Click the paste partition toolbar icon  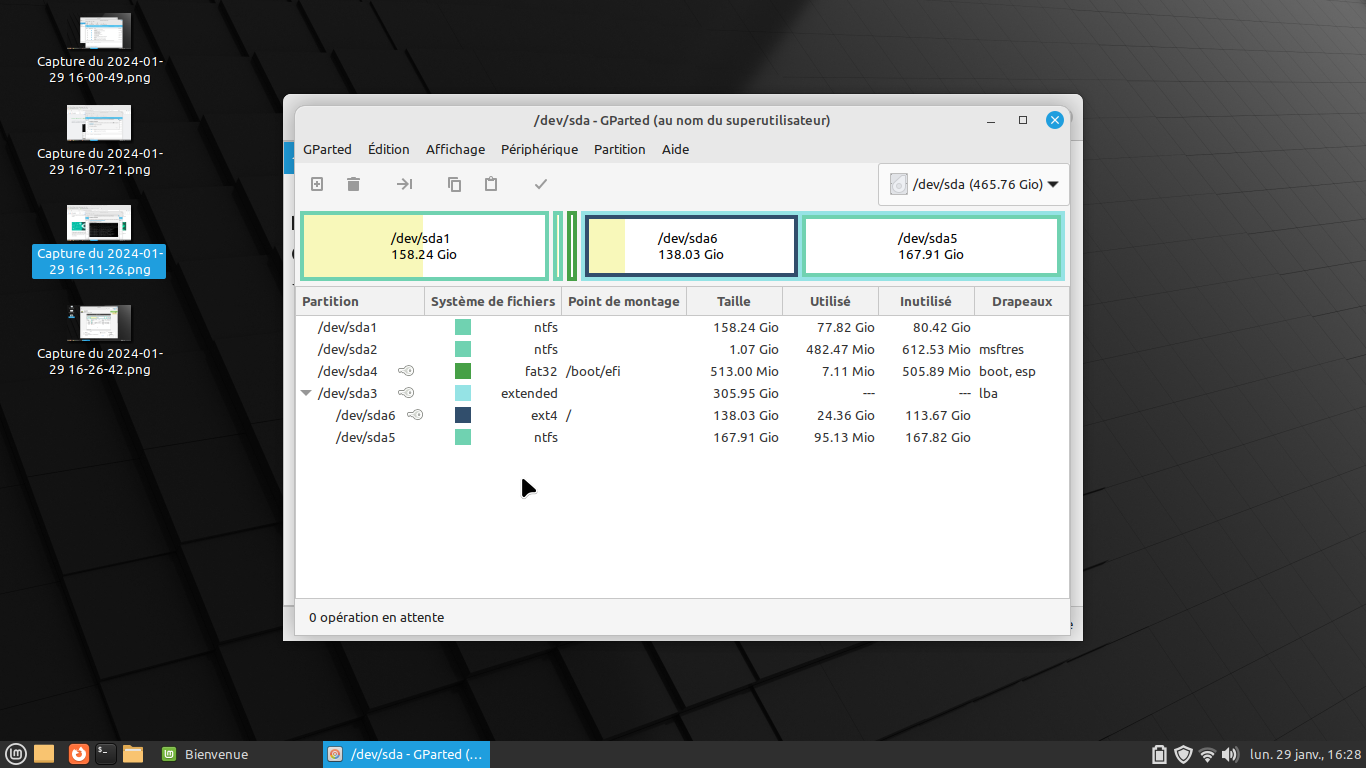click(491, 184)
